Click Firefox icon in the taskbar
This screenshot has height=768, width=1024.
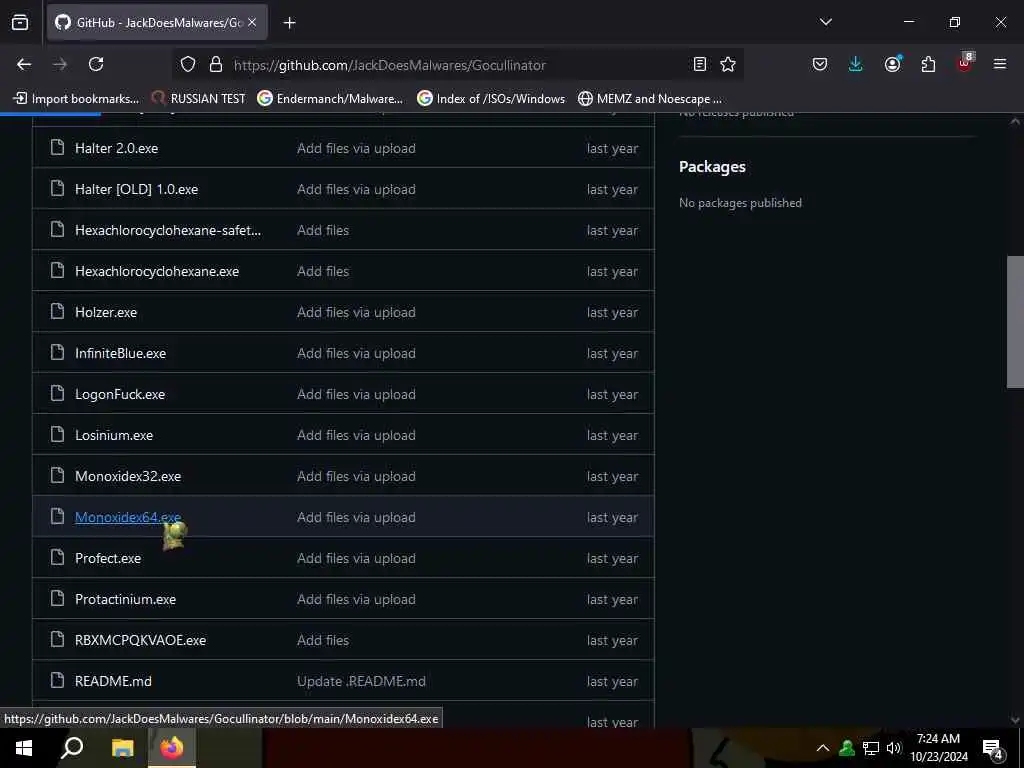(x=172, y=748)
